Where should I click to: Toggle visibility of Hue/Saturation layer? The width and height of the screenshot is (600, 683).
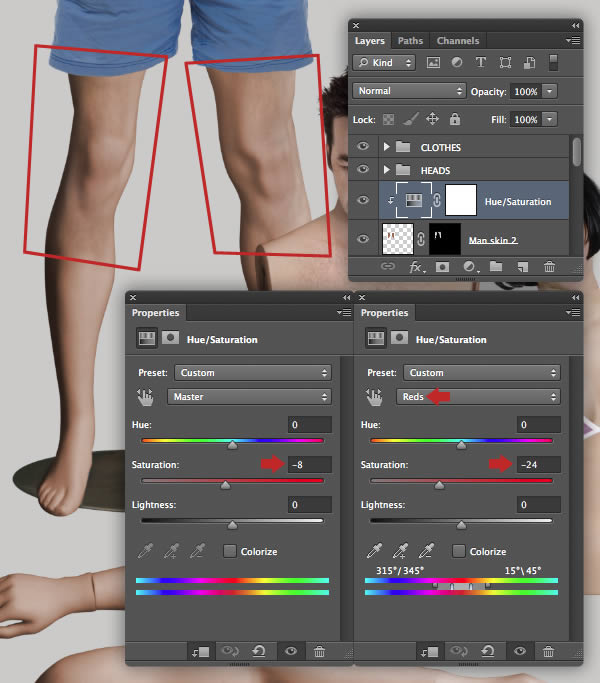pyautogui.click(x=362, y=201)
